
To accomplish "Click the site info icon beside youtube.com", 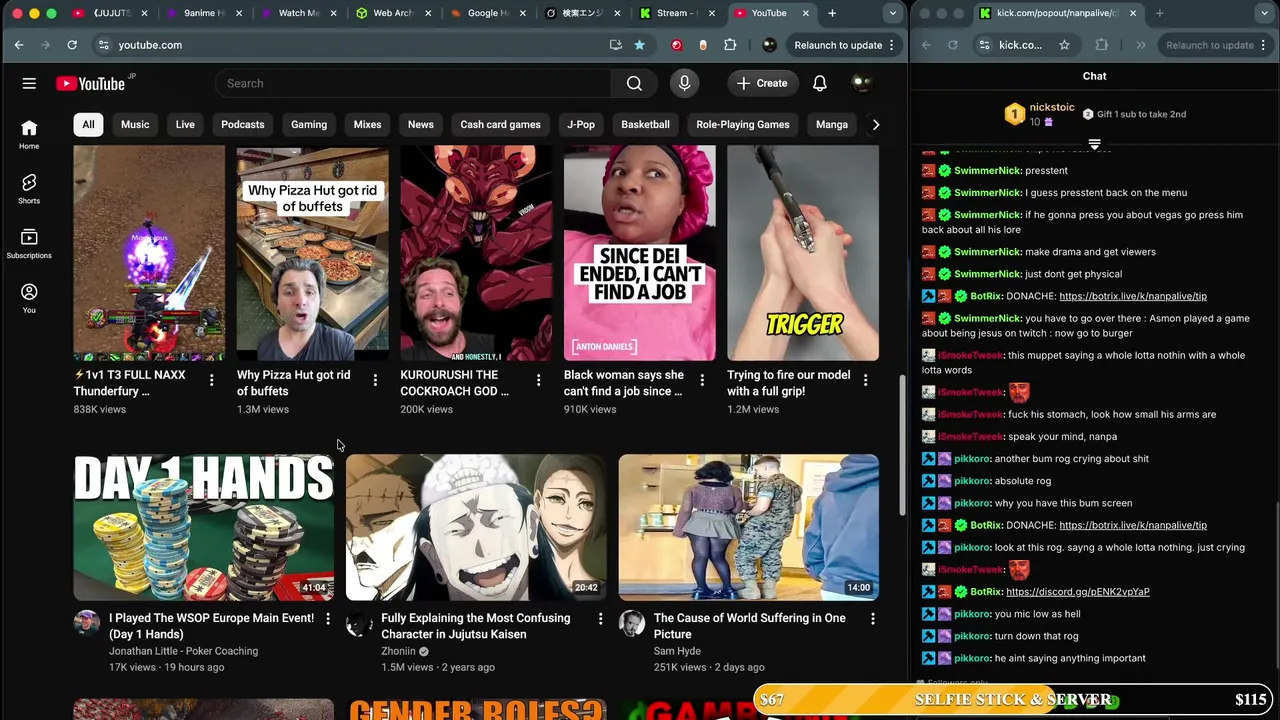I will click(x=103, y=45).
